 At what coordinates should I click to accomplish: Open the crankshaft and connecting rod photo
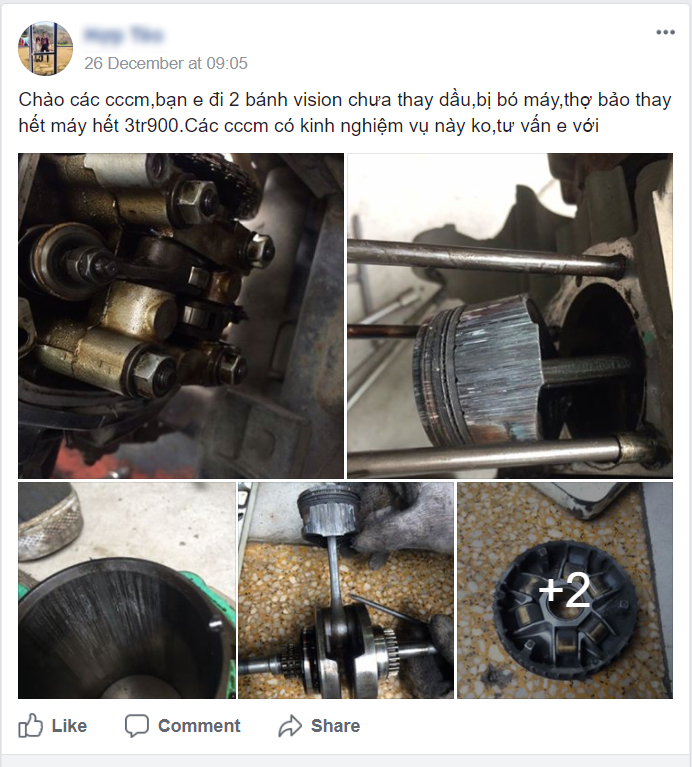pyautogui.click(x=346, y=590)
